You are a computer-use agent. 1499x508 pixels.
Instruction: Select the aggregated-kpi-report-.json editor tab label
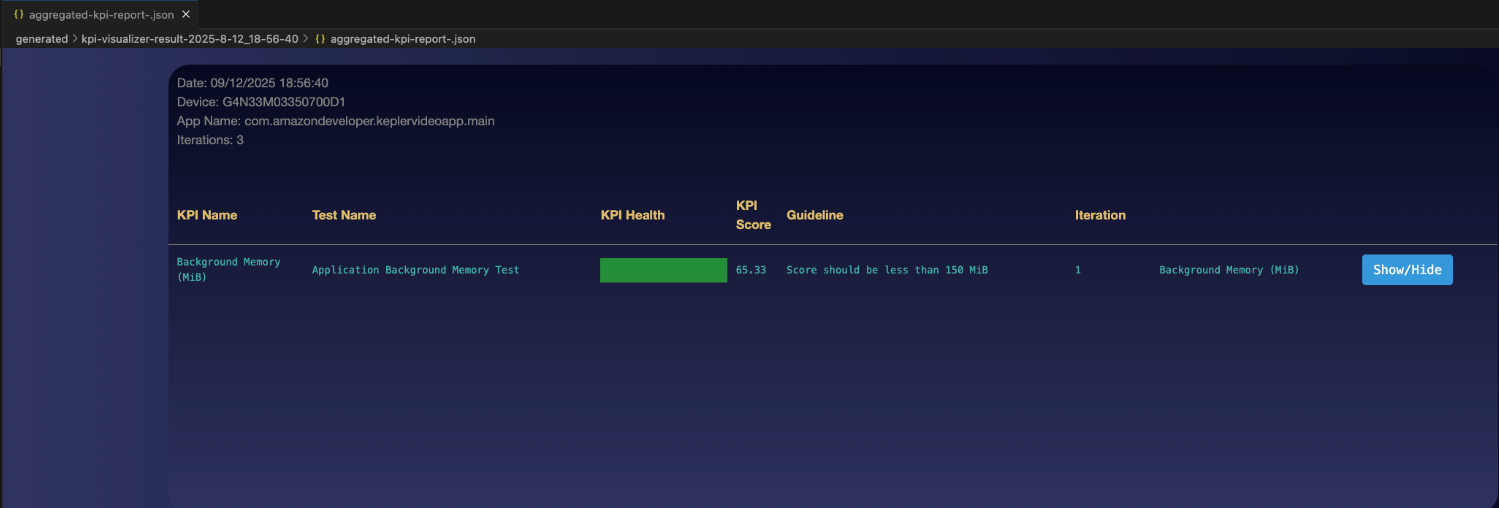point(101,14)
